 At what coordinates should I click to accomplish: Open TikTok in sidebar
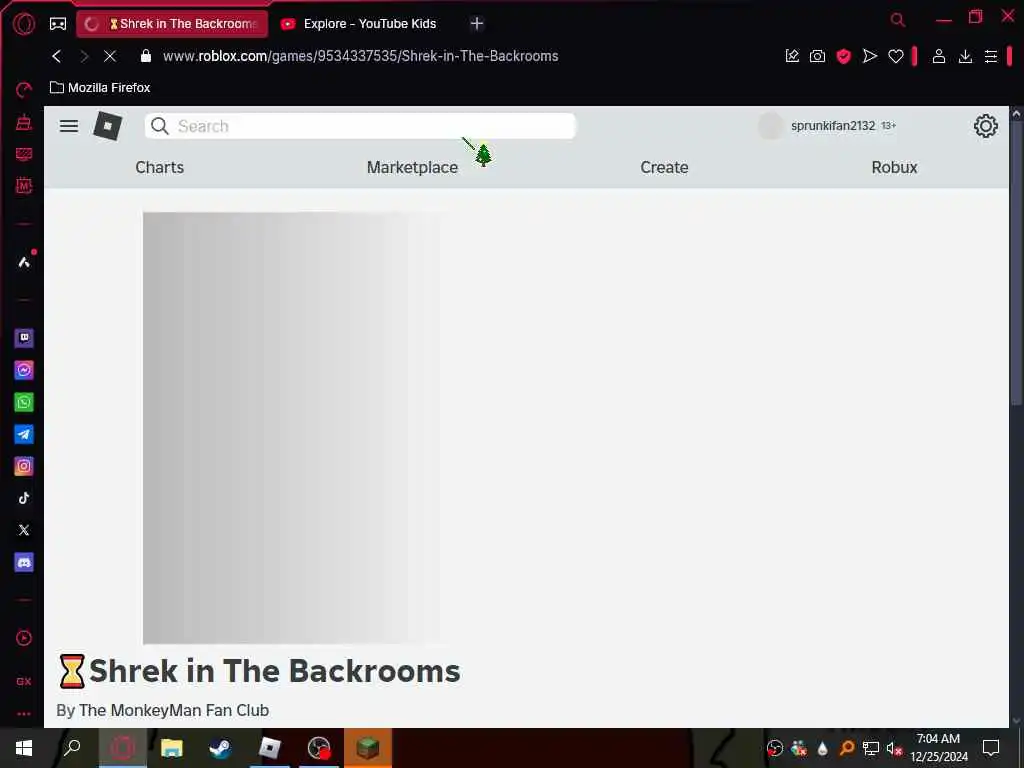click(x=24, y=498)
